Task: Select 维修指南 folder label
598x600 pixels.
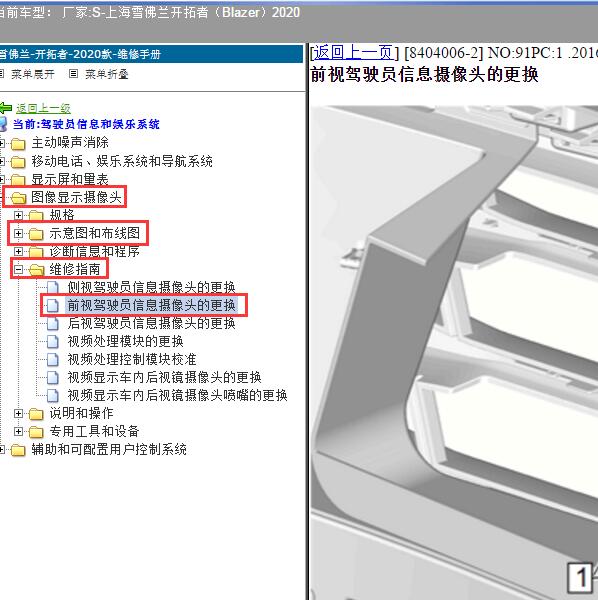Action: click(x=75, y=269)
